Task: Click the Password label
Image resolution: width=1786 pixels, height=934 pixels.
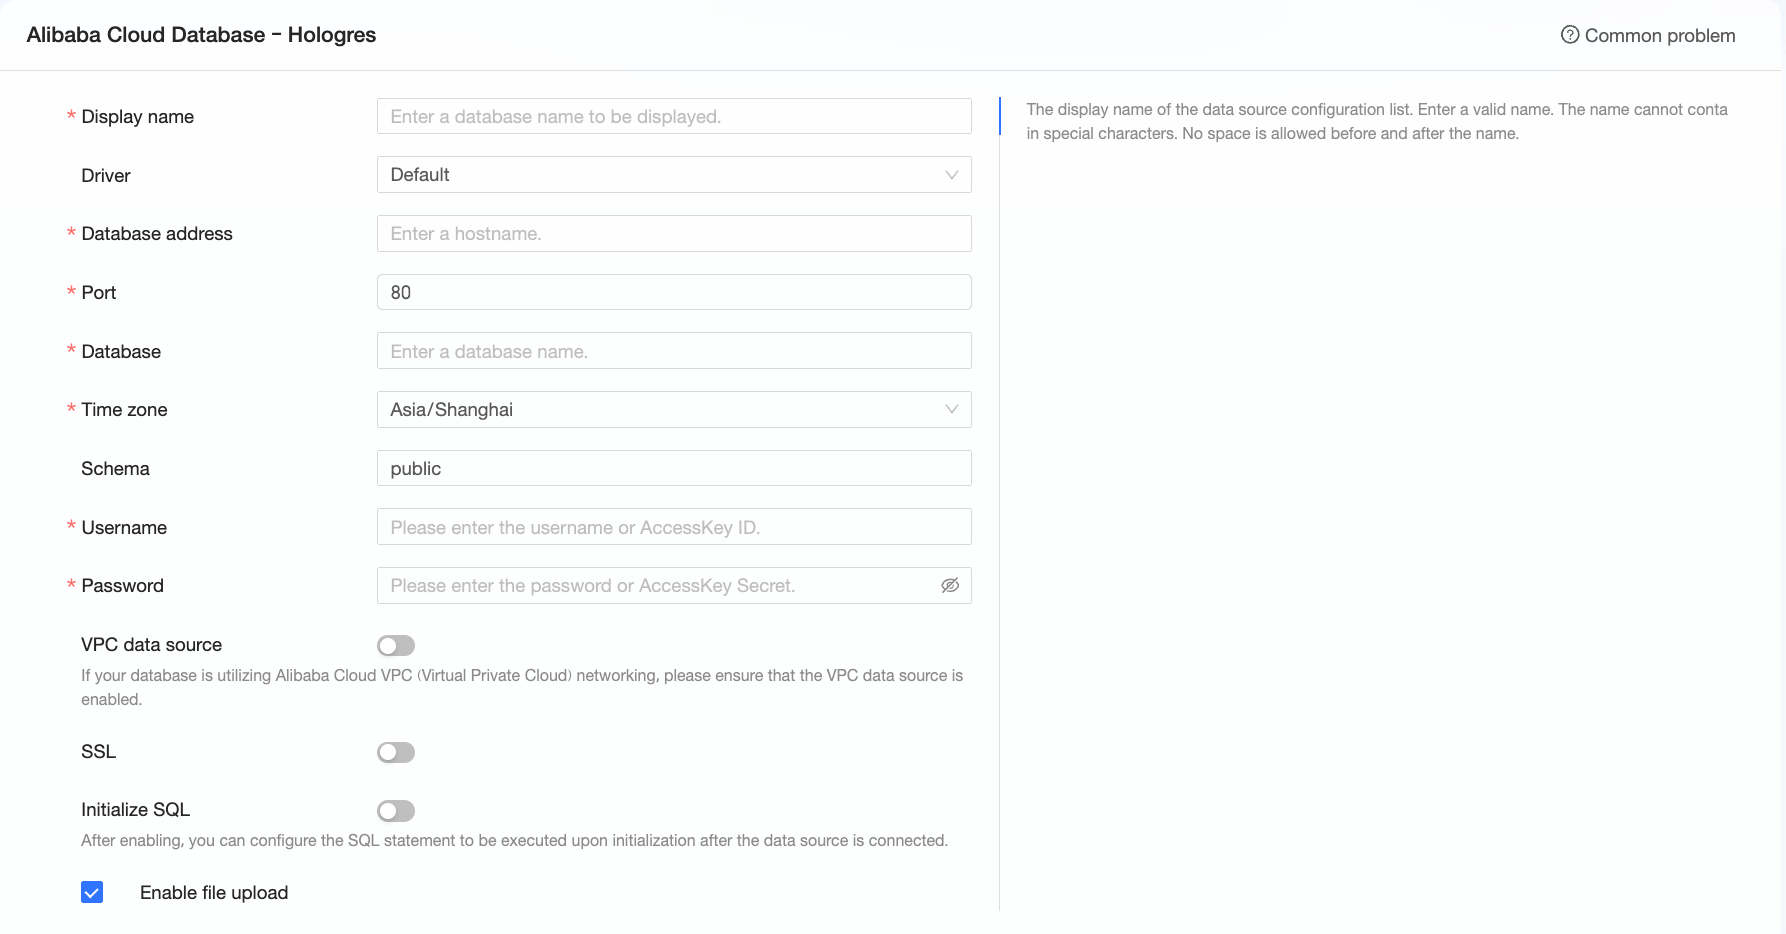Action: [x=123, y=586]
